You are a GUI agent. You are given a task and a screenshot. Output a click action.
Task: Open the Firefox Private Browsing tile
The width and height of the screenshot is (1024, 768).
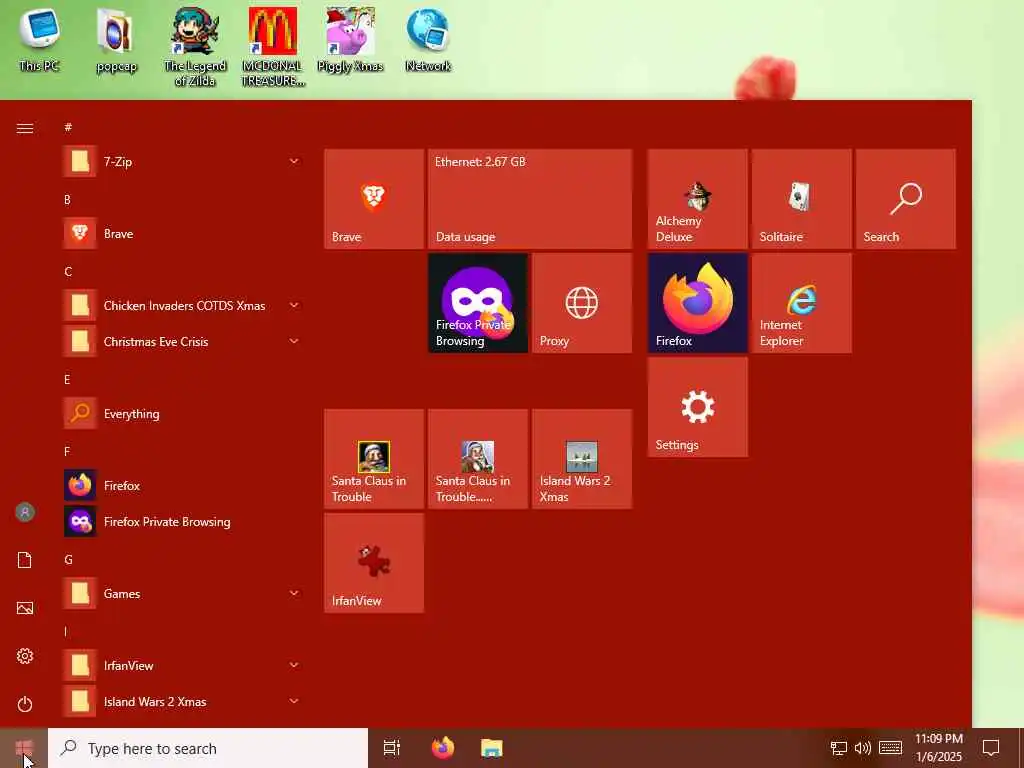click(x=477, y=303)
